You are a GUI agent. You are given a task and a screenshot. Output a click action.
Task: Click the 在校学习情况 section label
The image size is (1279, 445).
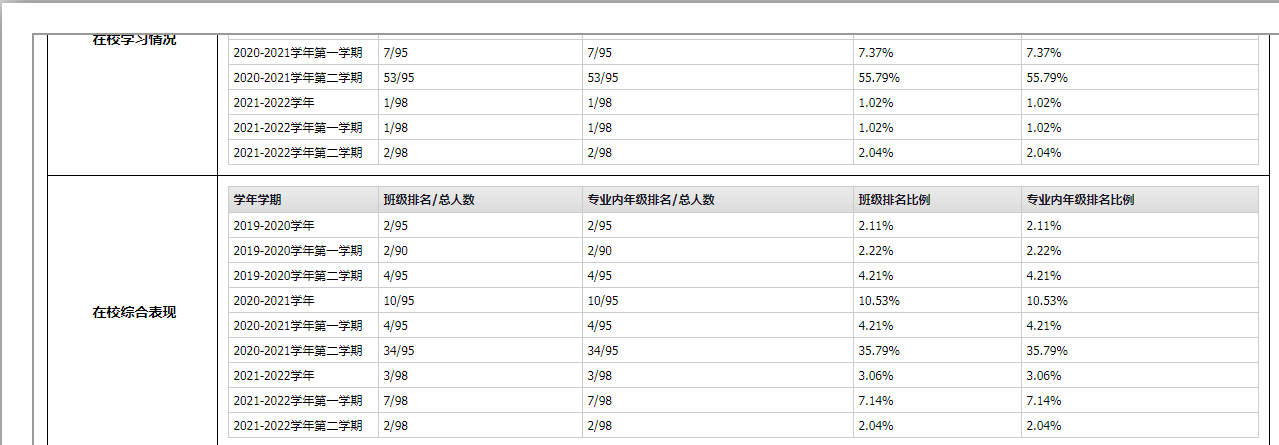(134, 40)
